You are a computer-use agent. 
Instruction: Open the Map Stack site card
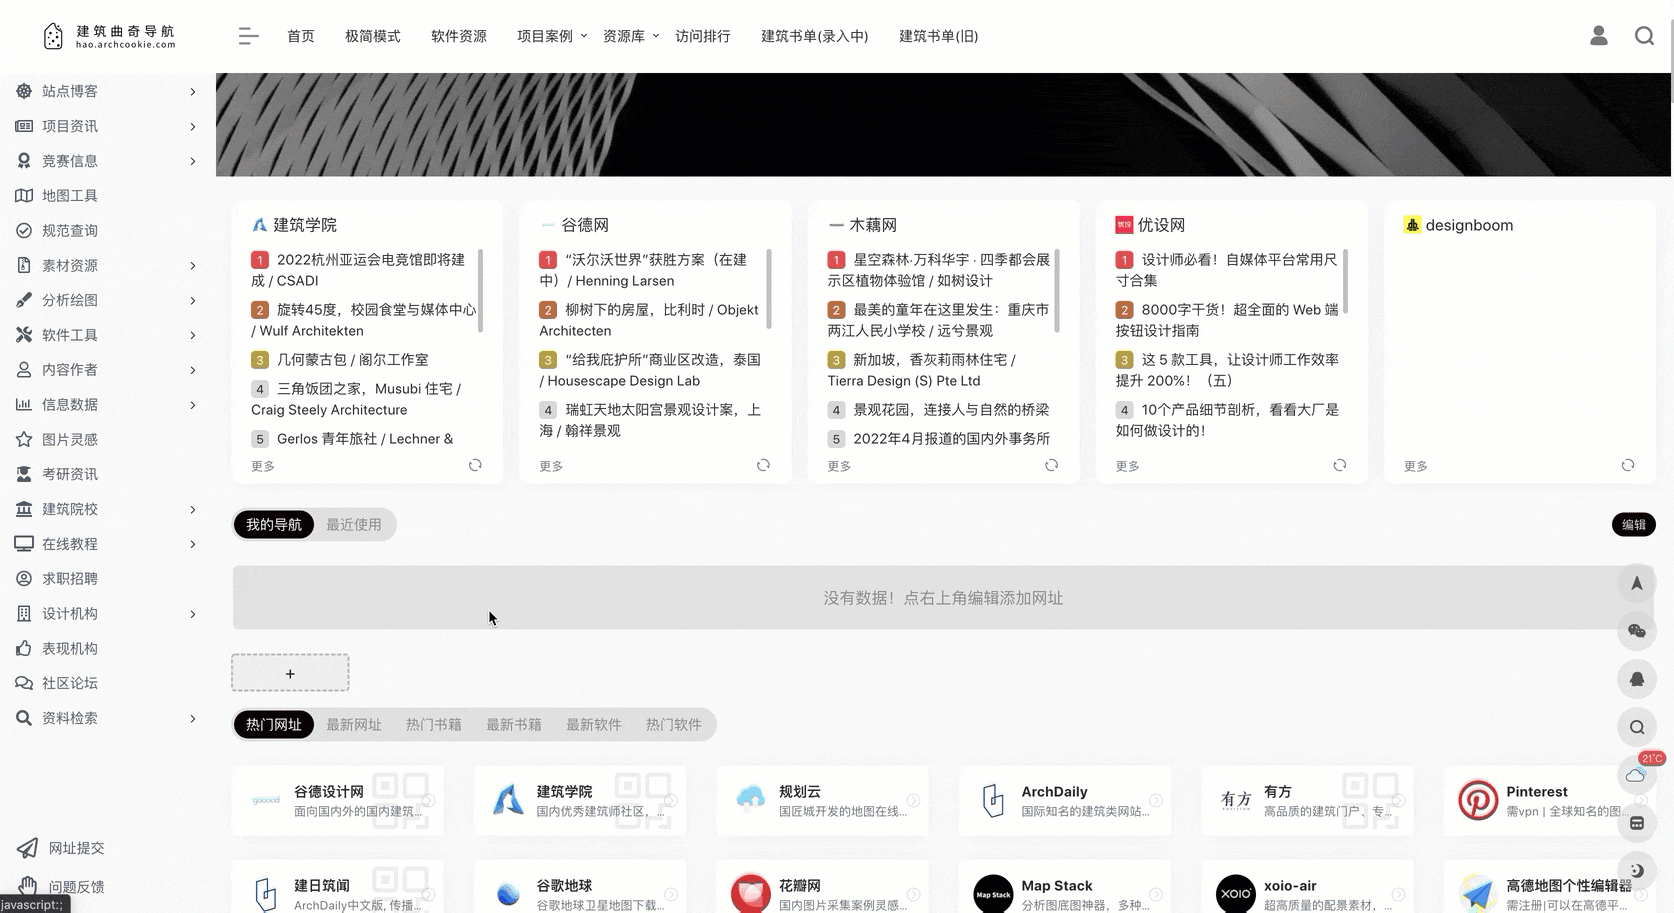pyautogui.click(x=1064, y=887)
